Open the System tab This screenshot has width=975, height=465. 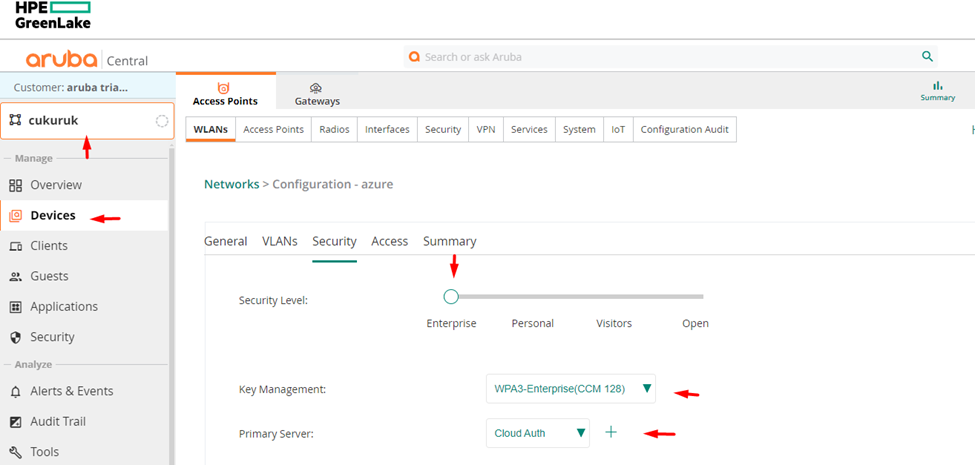click(x=579, y=129)
